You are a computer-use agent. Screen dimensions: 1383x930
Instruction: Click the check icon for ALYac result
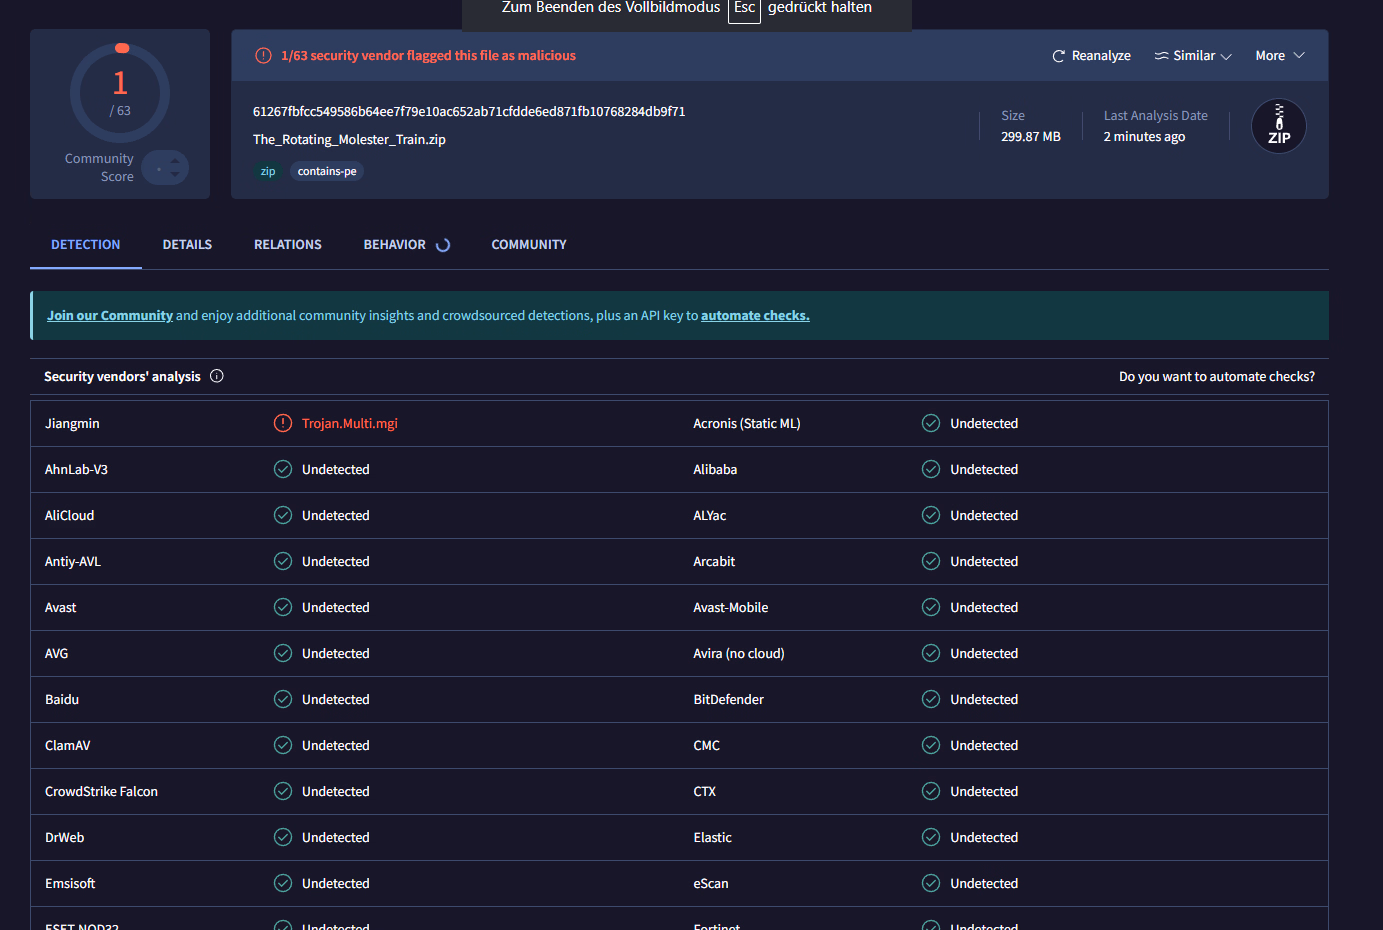click(x=931, y=515)
